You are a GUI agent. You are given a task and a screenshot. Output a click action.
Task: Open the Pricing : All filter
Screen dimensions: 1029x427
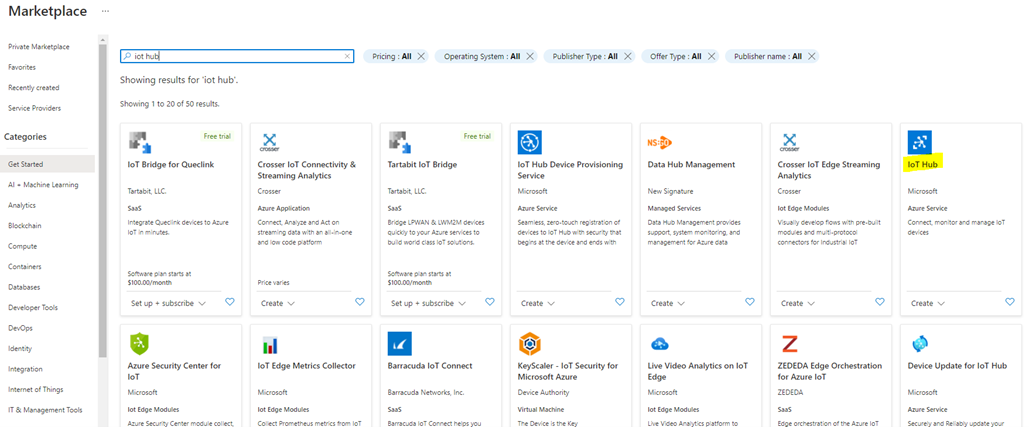point(392,56)
